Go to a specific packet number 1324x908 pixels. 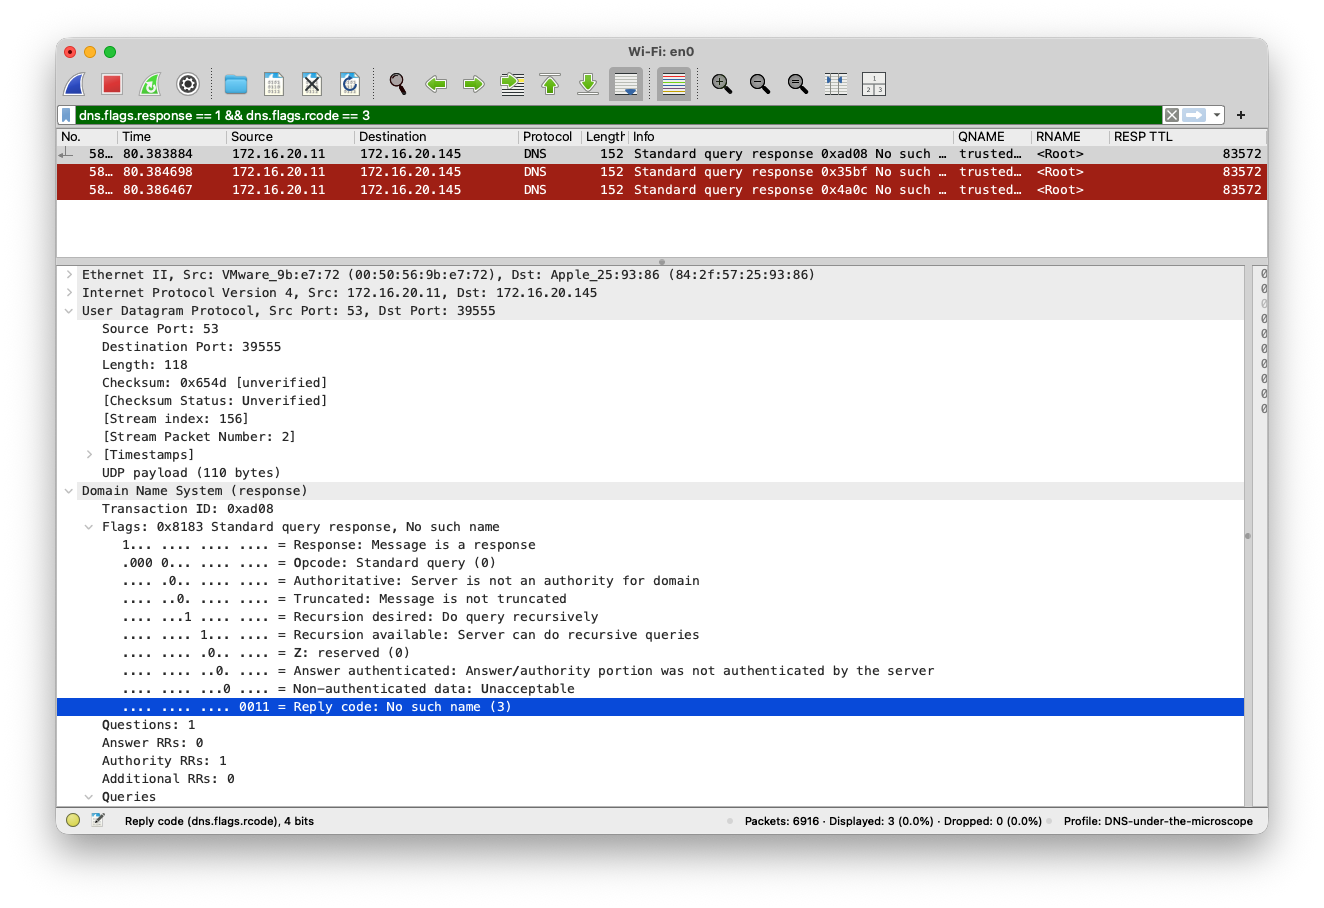coord(512,84)
